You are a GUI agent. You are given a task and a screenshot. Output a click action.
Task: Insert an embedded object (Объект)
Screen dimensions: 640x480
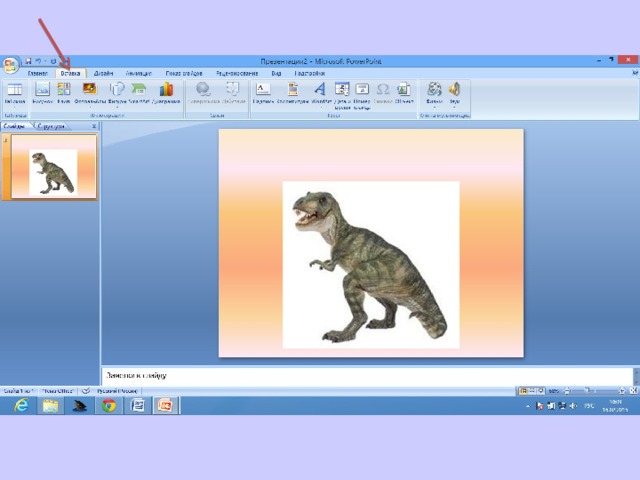tap(404, 93)
